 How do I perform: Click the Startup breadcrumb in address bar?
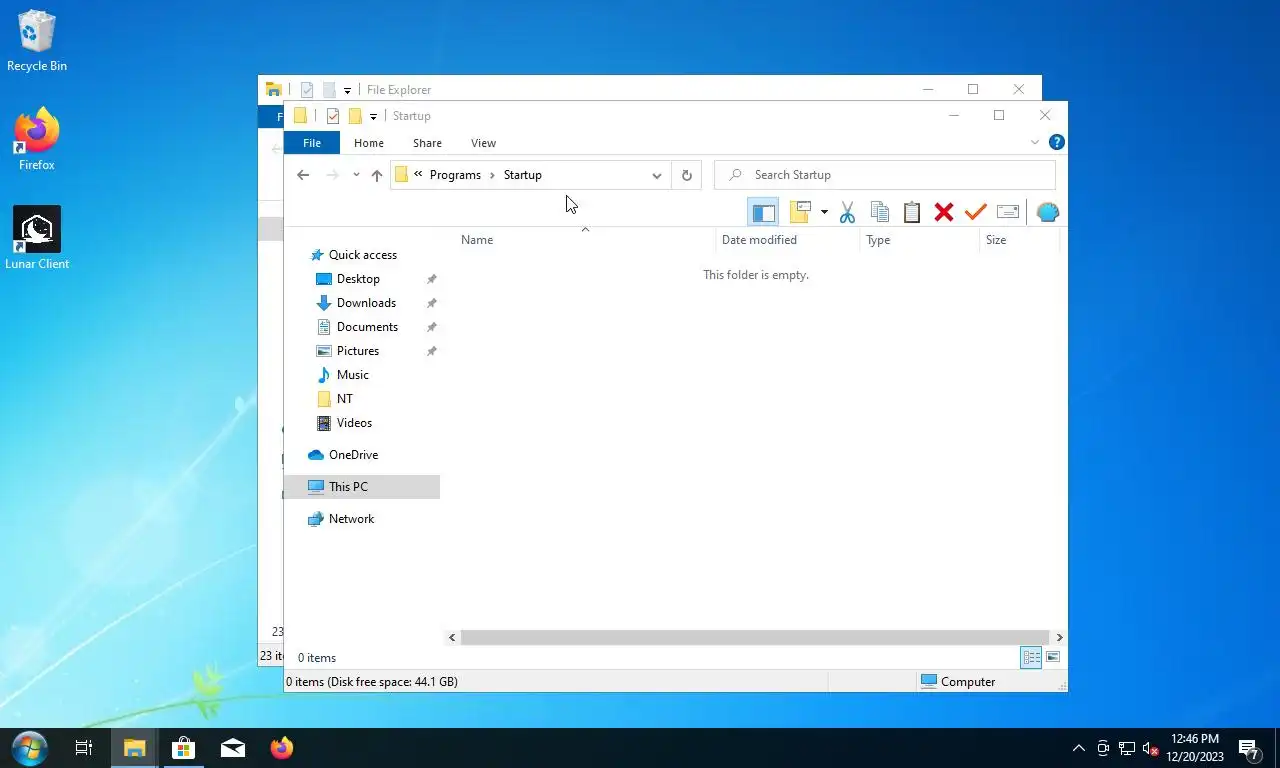pyautogui.click(x=522, y=175)
